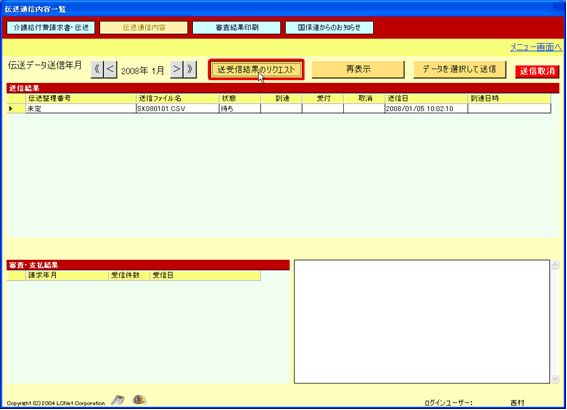
Task: Click scroll down arrow of message box
Action: [x=555, y=379]
